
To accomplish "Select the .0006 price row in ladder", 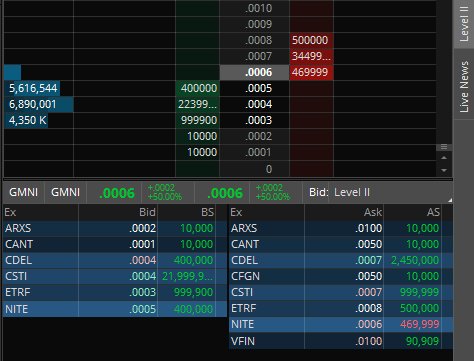I will point(254,72).
